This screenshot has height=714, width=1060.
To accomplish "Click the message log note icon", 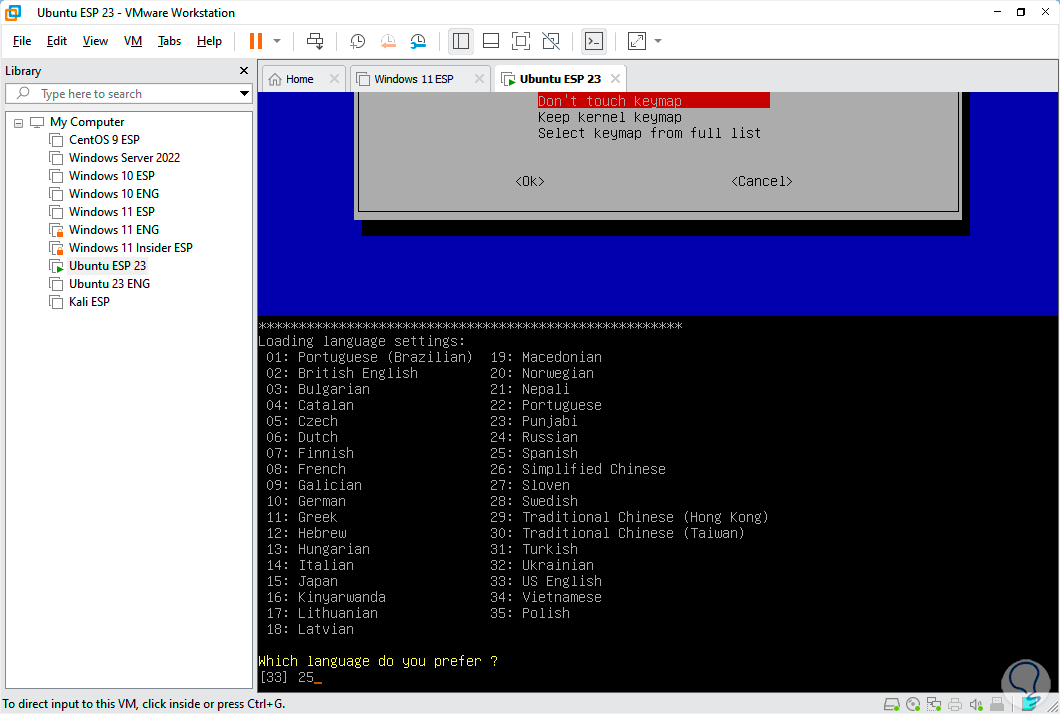I will tap(1029, 705).
